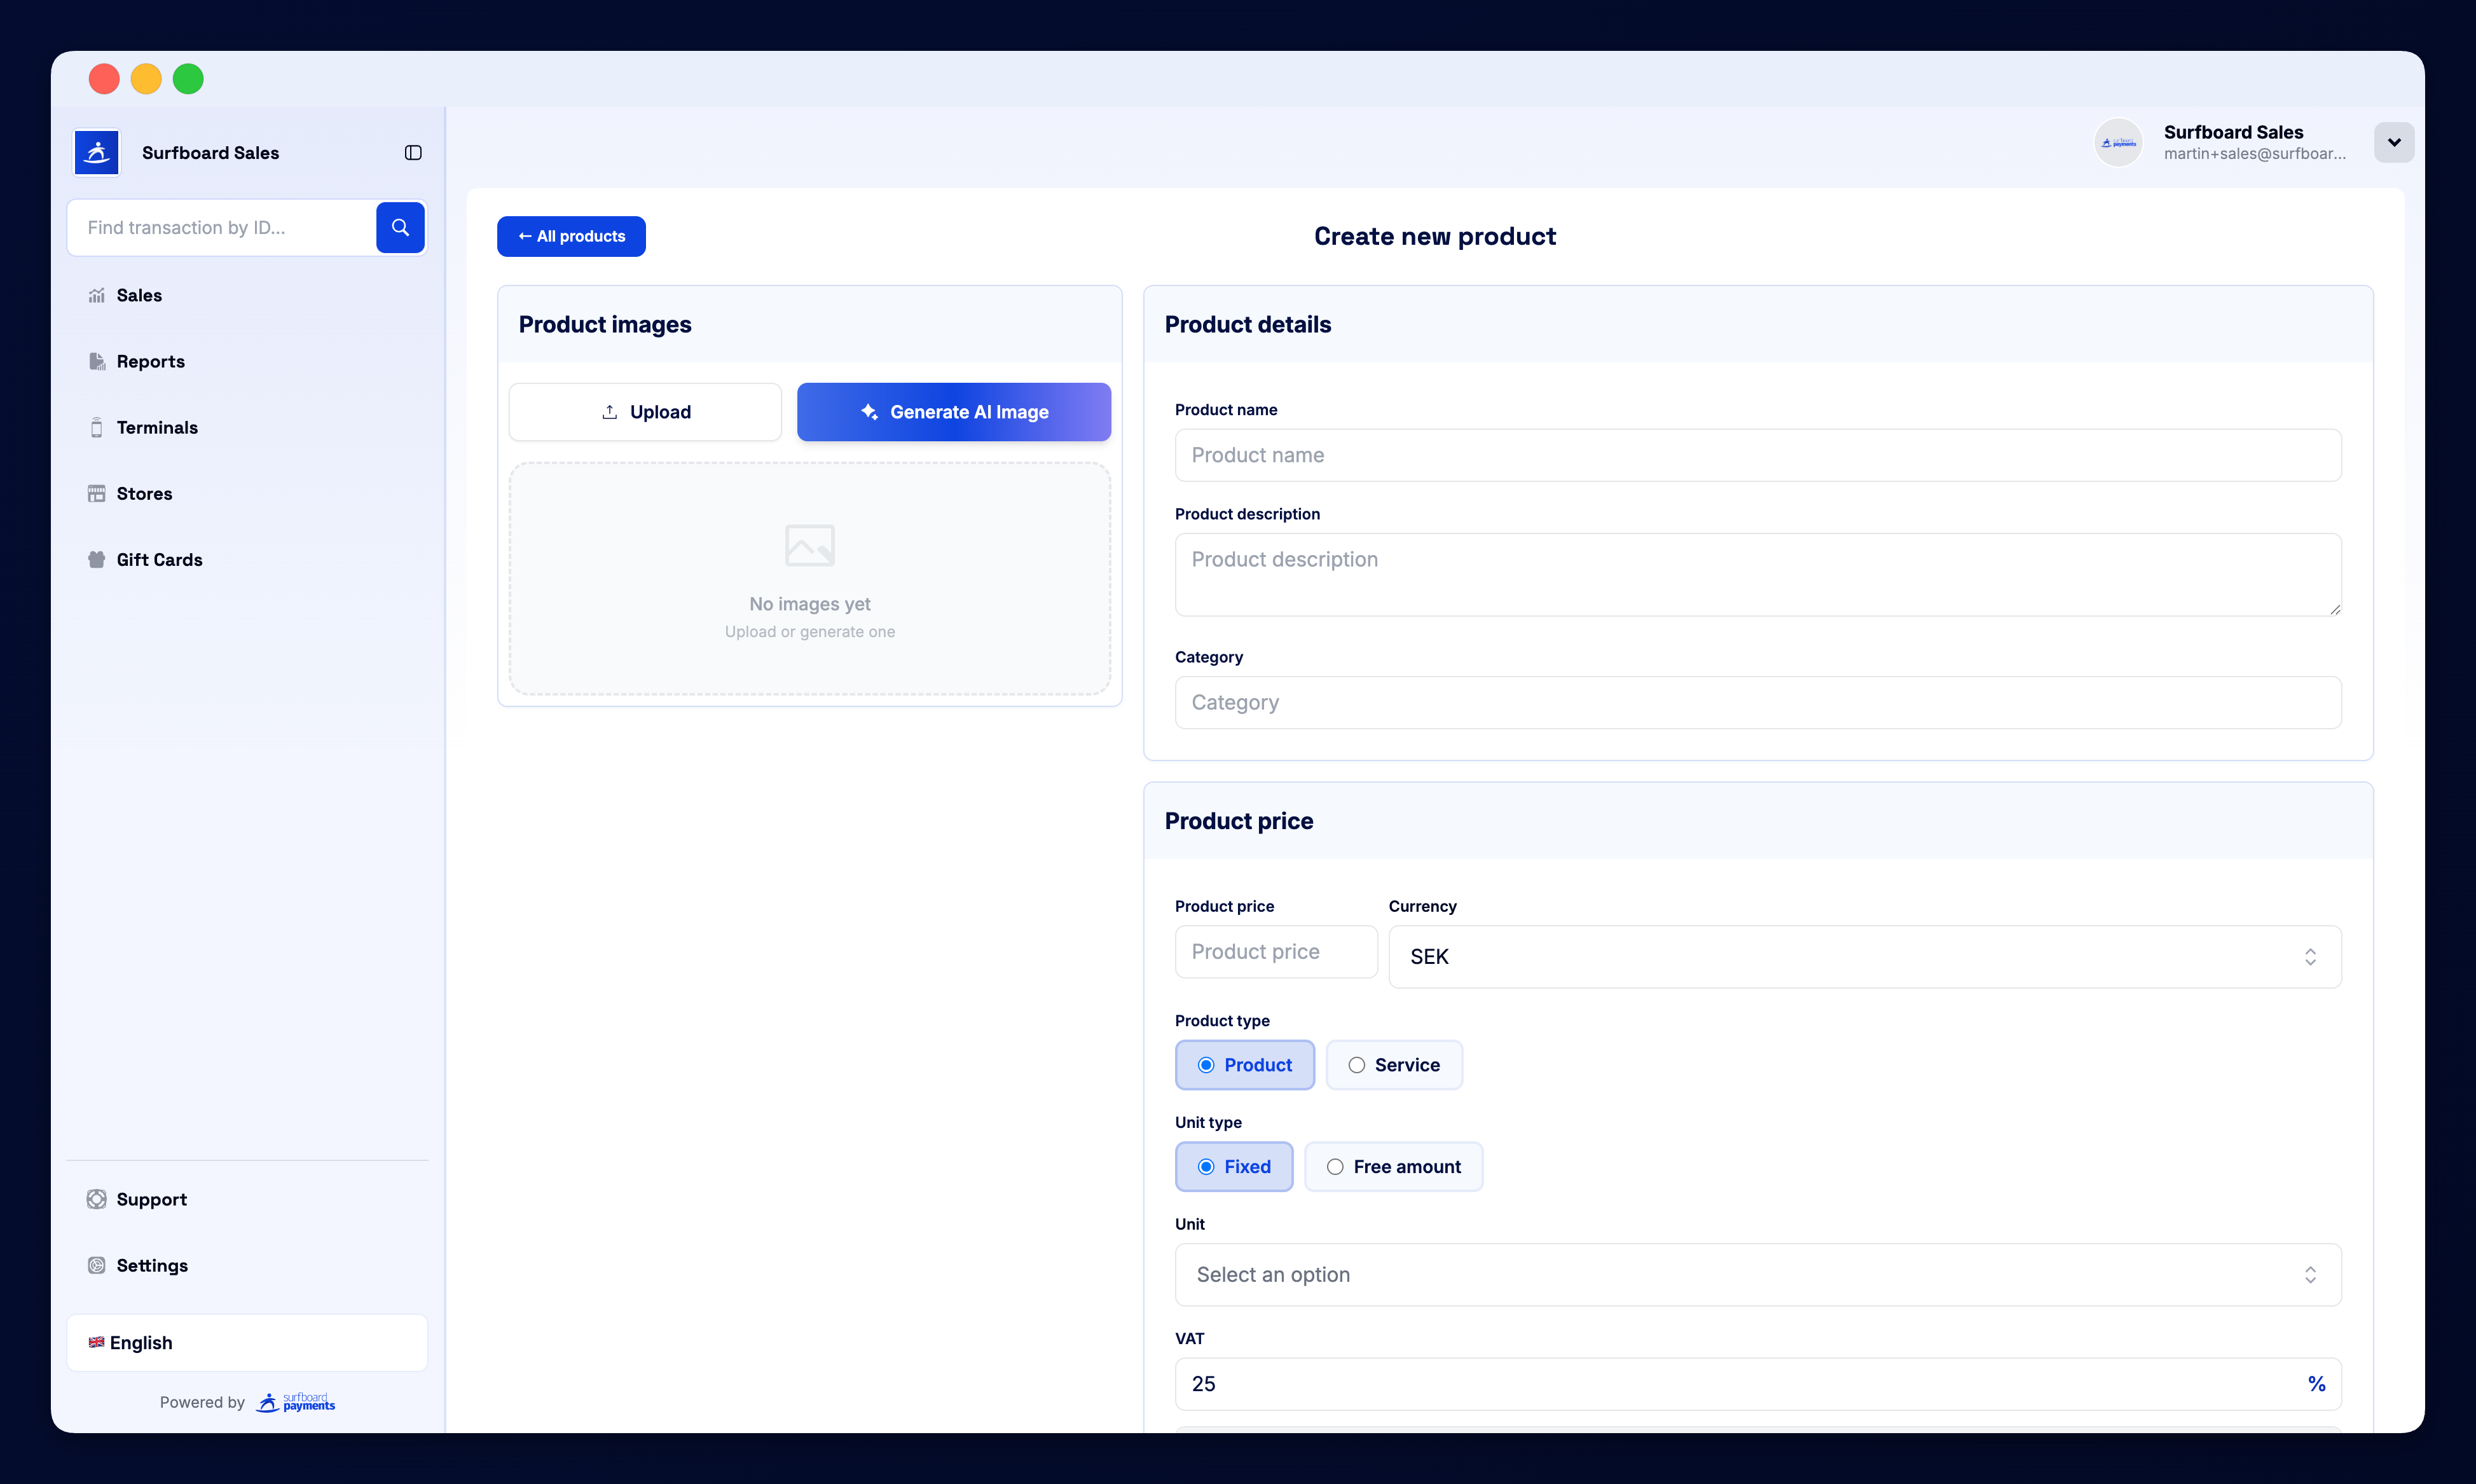Image resolution: width=2476 pixels, height=1484 pixels.
Task: Return to All products
Action: pos(571,236)
